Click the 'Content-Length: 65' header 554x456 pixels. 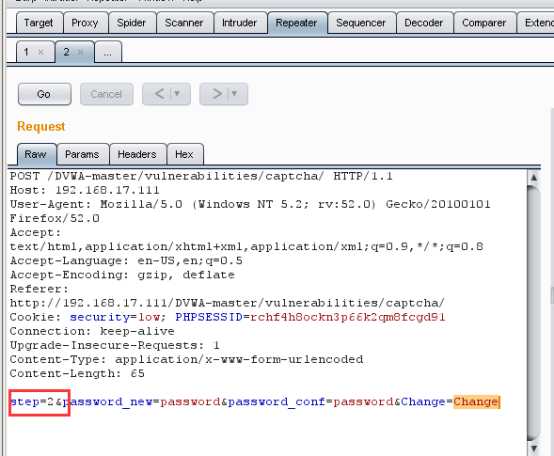77,374
